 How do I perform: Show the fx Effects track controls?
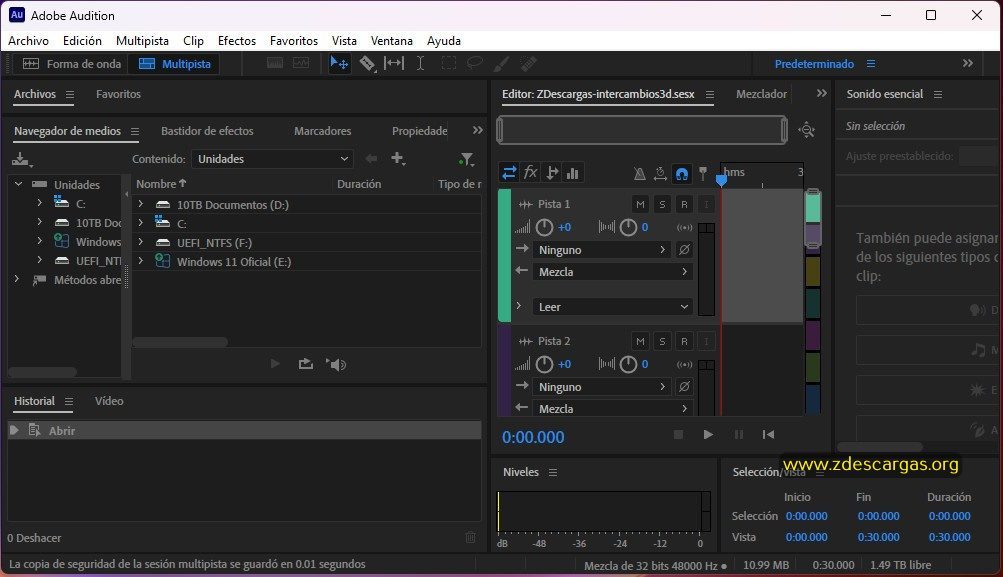(530, 173)
